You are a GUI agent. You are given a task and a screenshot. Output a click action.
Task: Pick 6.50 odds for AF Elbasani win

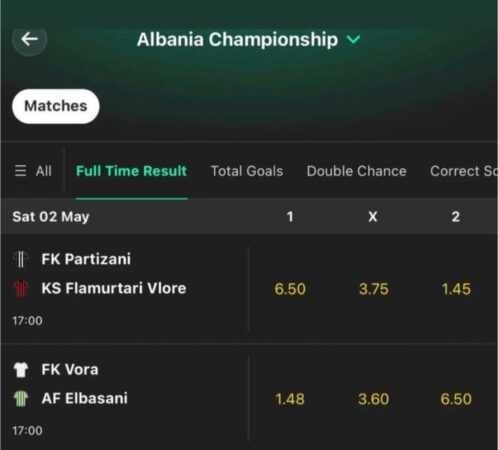click(x=456, y=399)
